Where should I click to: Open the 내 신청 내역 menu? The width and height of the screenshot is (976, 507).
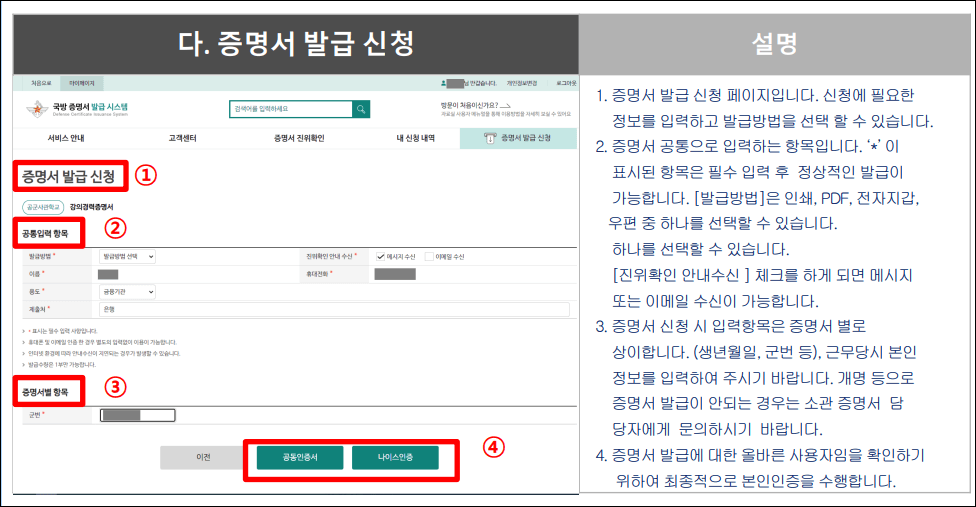click(414, 139)
